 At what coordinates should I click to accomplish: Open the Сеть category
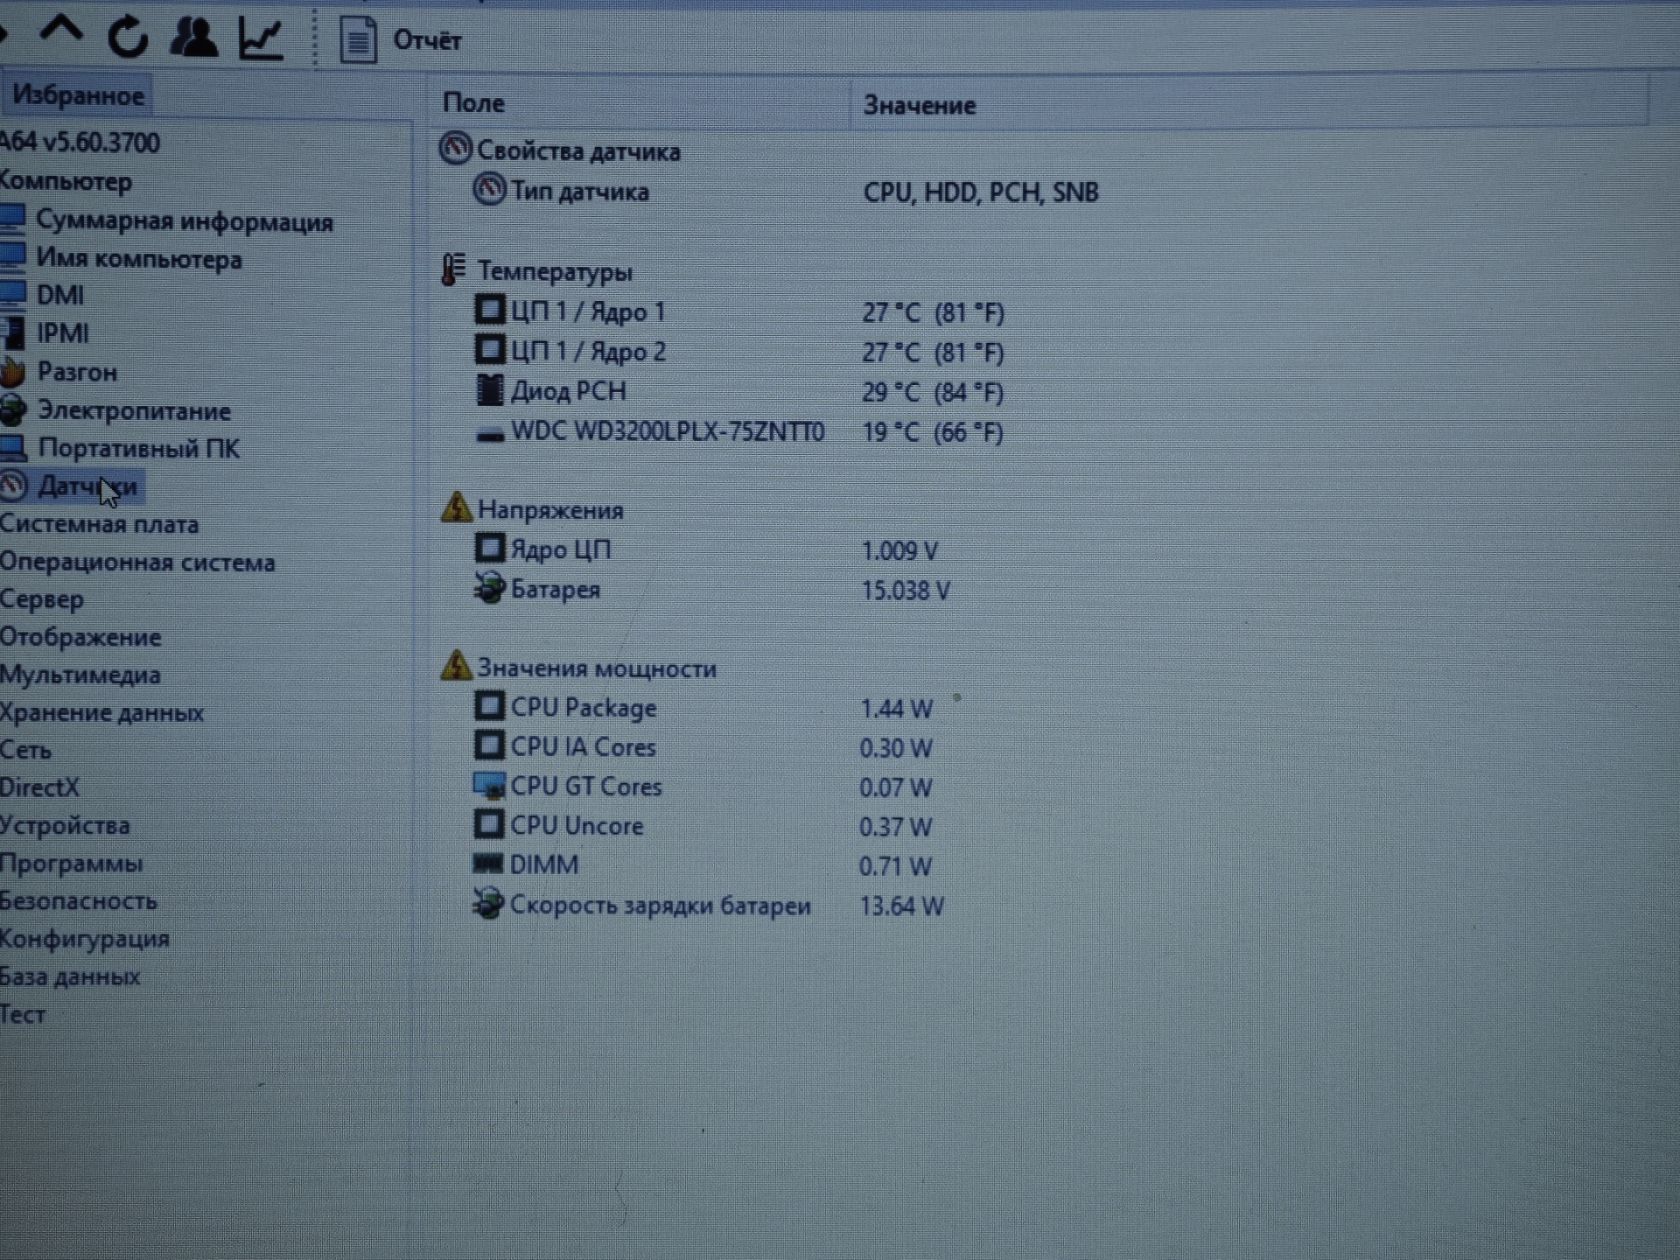click(x=26, y=750)
